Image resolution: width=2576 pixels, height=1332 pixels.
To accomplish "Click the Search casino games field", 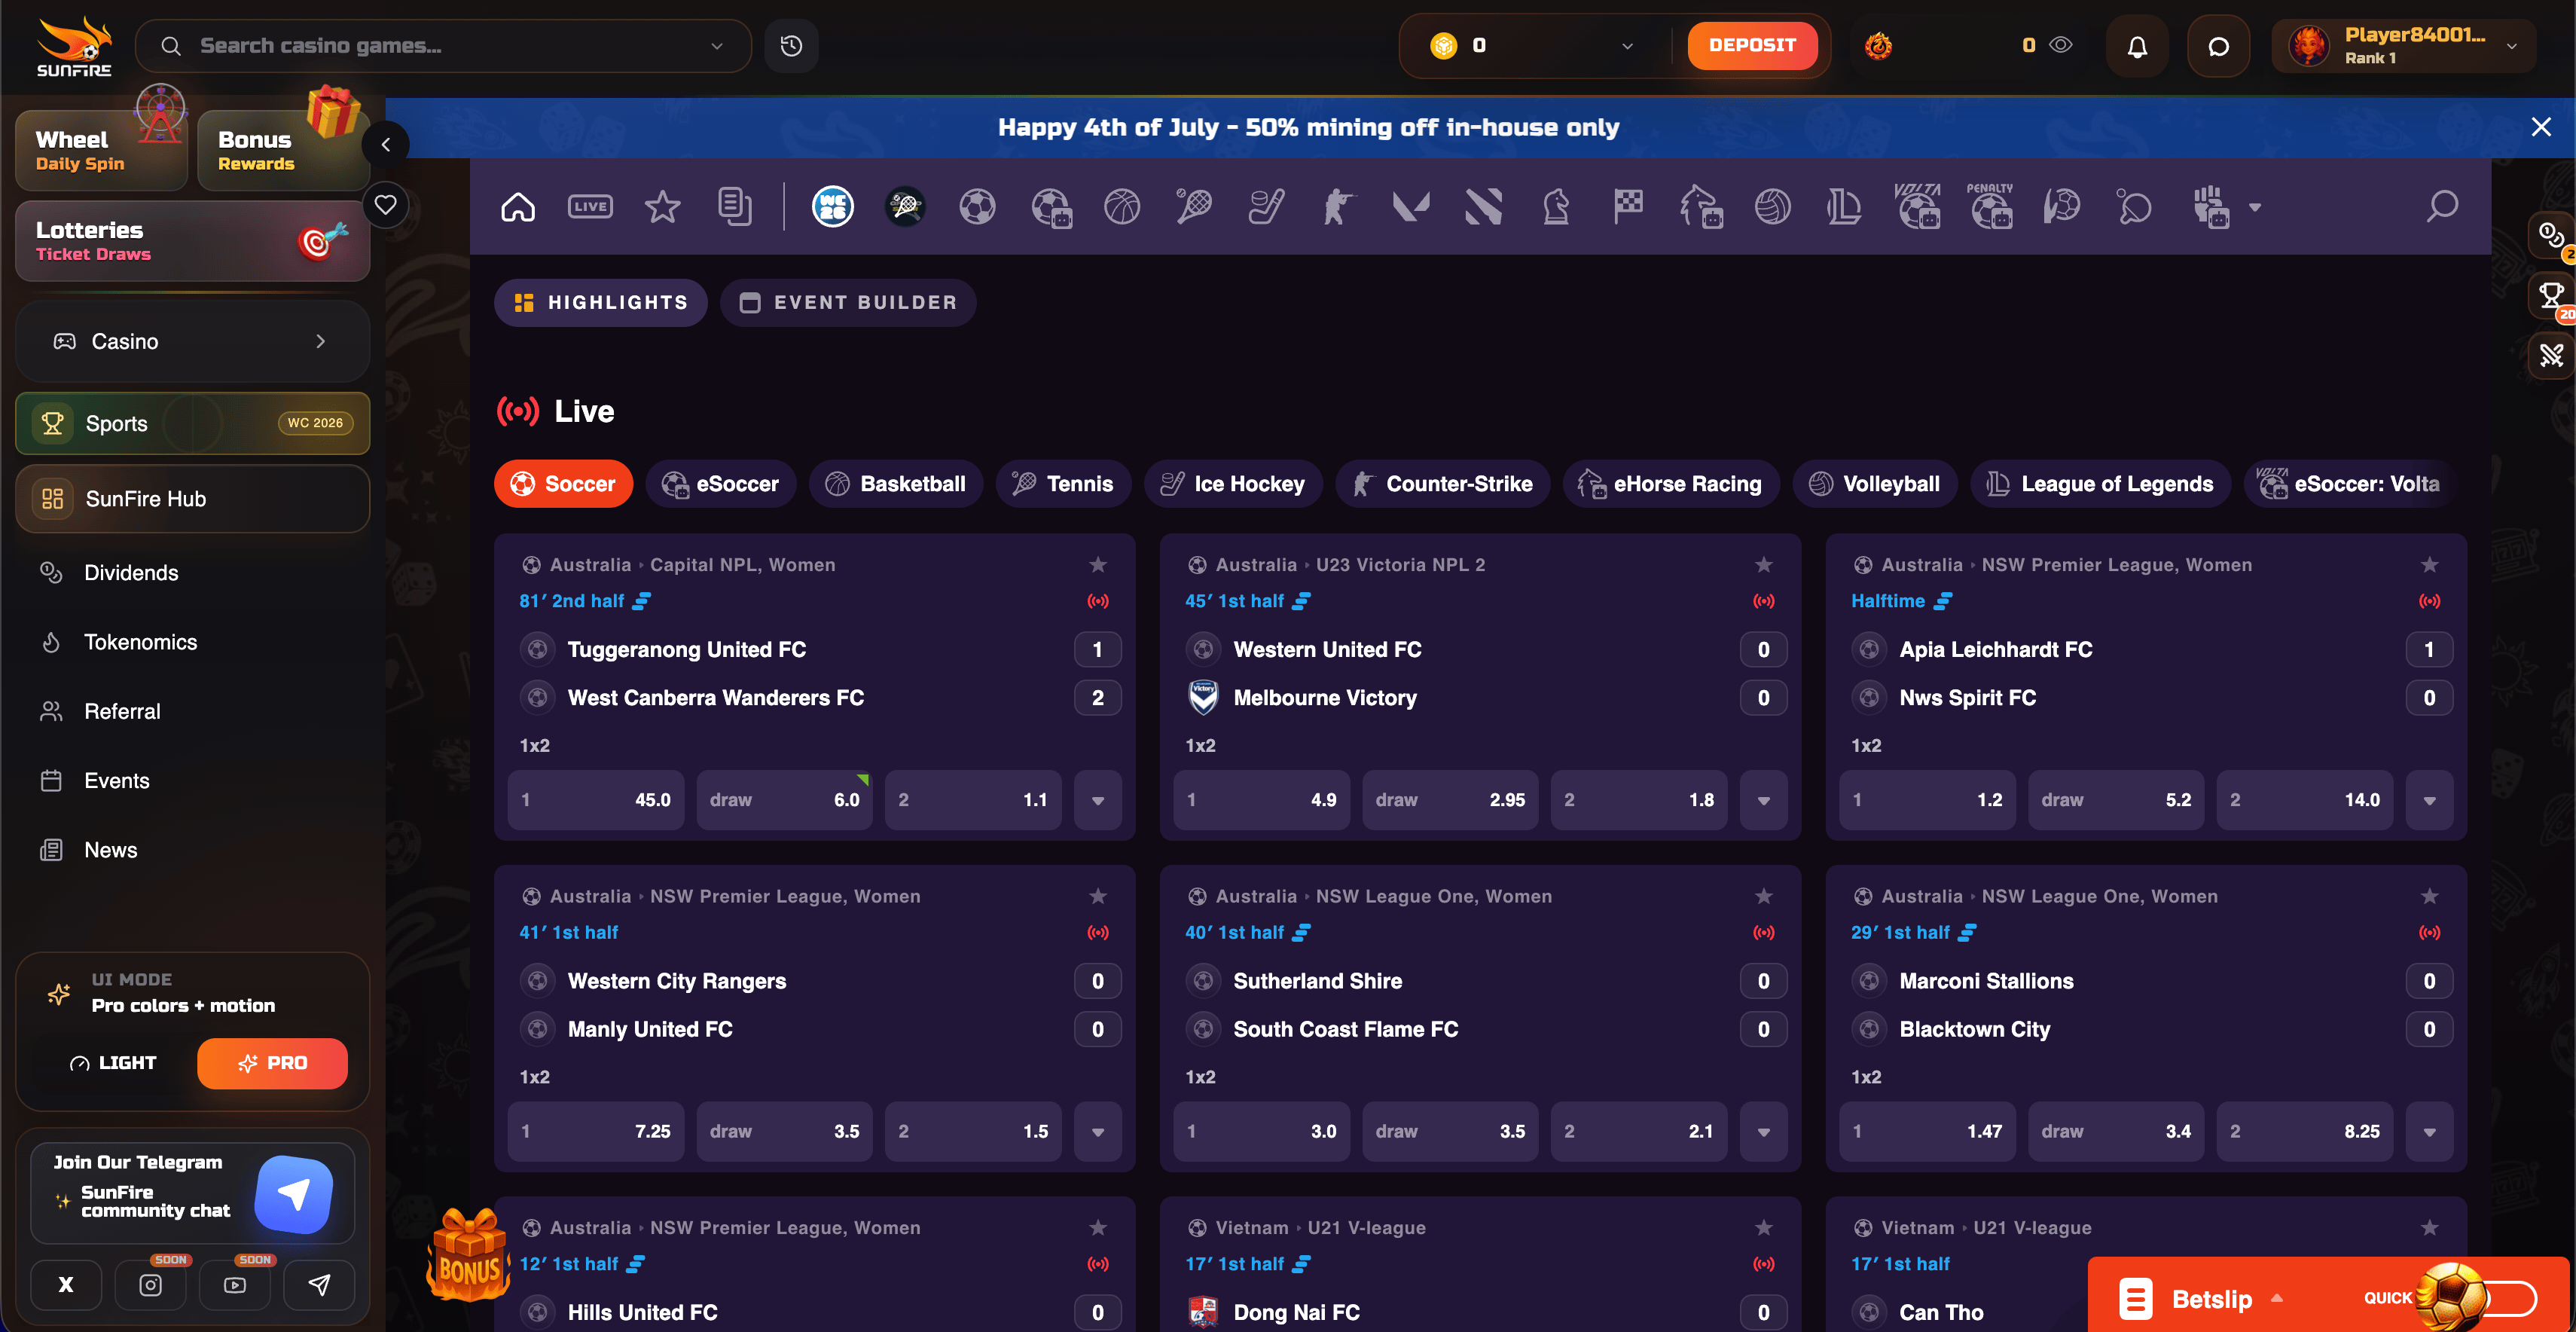I will point(443,46).
